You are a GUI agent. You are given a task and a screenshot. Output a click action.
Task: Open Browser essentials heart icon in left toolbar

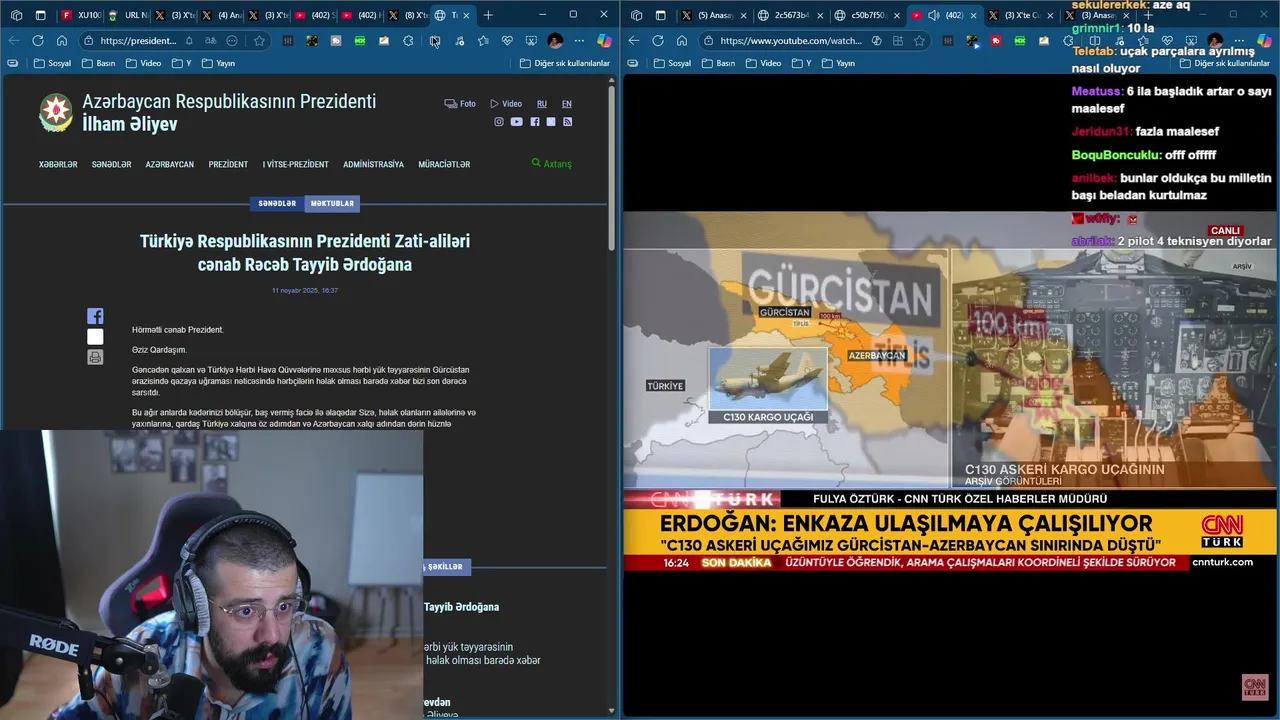coord(507,40)
